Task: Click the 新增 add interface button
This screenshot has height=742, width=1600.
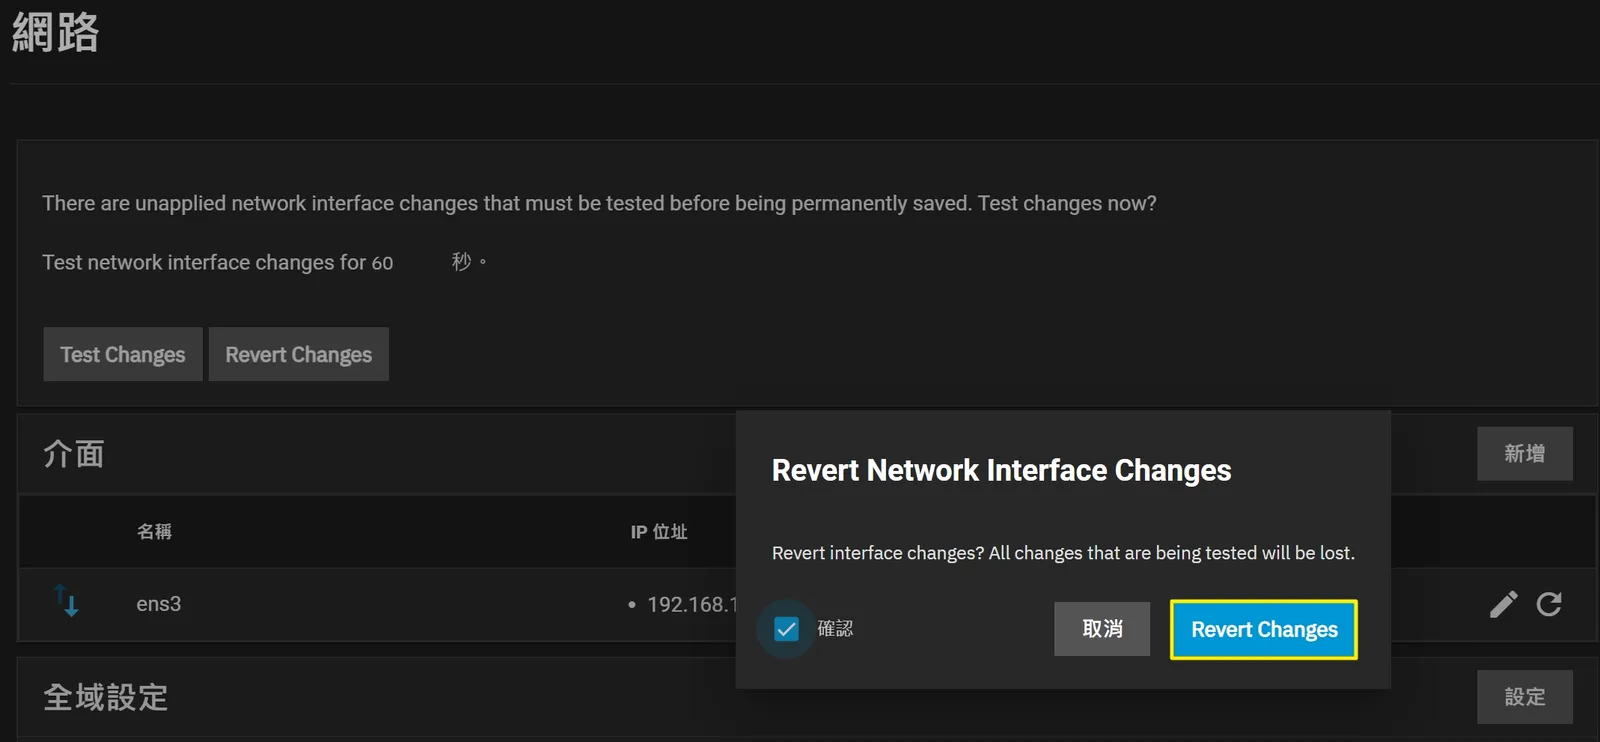Action: coord(1525,454)
